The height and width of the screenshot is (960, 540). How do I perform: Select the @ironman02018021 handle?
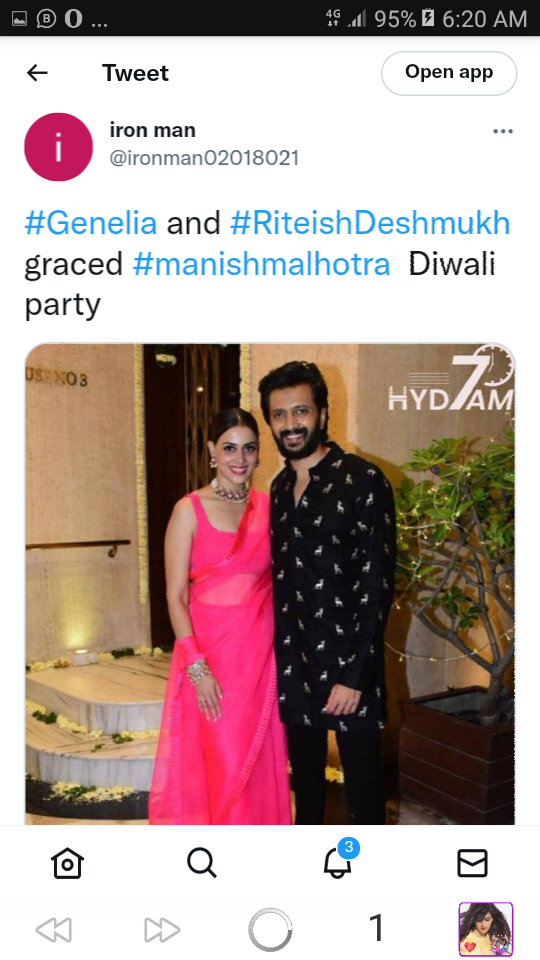click(x=204, y=158)
